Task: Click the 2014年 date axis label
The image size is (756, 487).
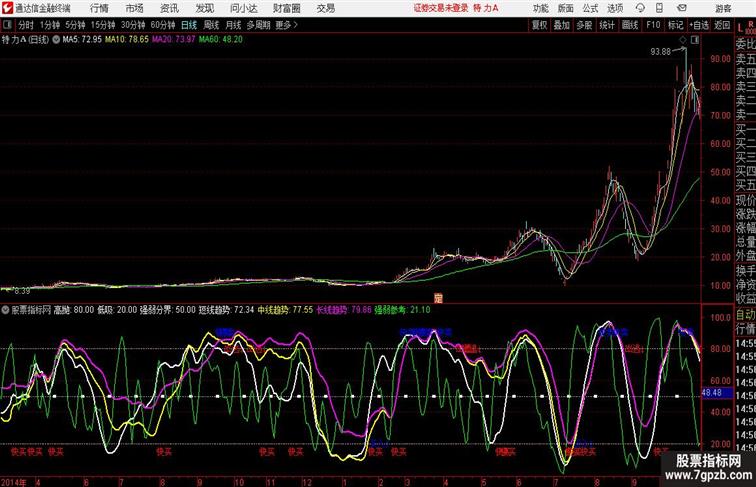Action: click(14, 482)
